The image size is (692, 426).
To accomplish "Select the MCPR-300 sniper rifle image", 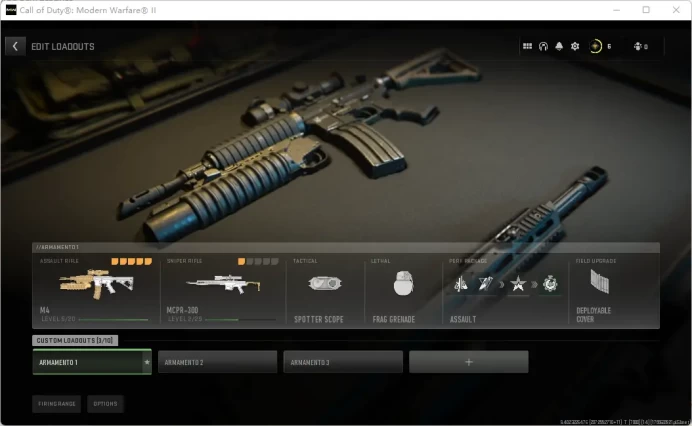I will [223, 284].
